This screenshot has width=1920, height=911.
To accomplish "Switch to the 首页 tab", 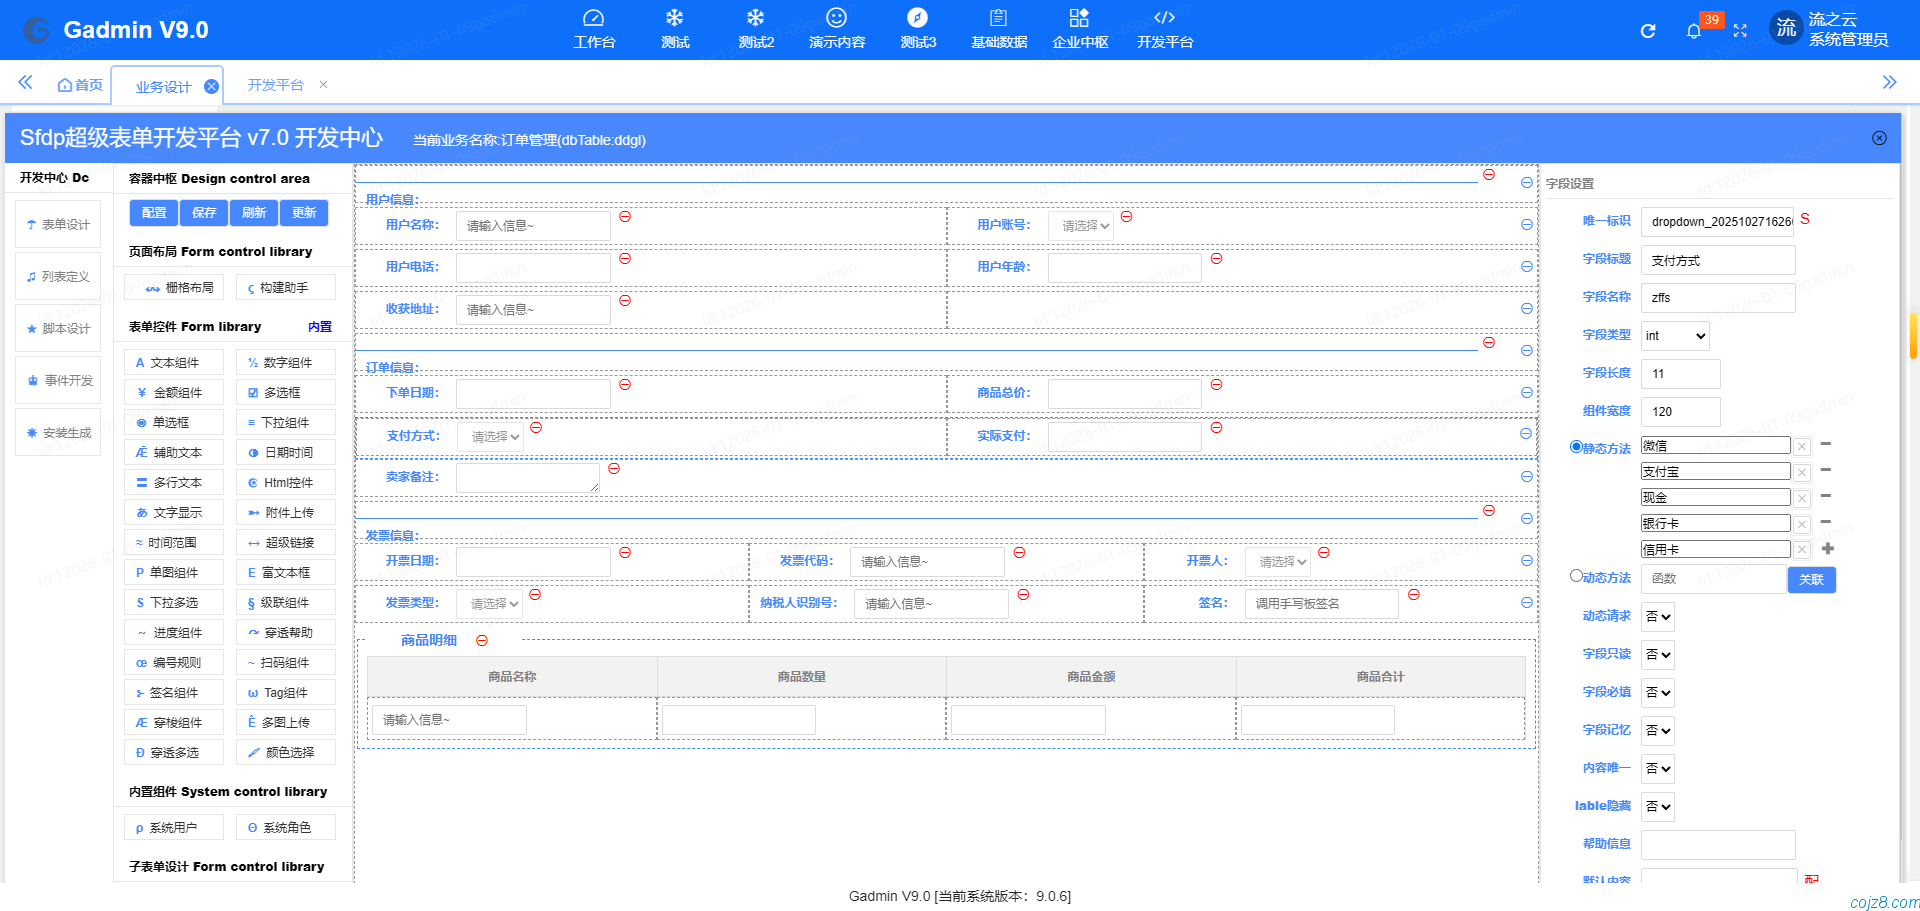I will click(80, 85).
